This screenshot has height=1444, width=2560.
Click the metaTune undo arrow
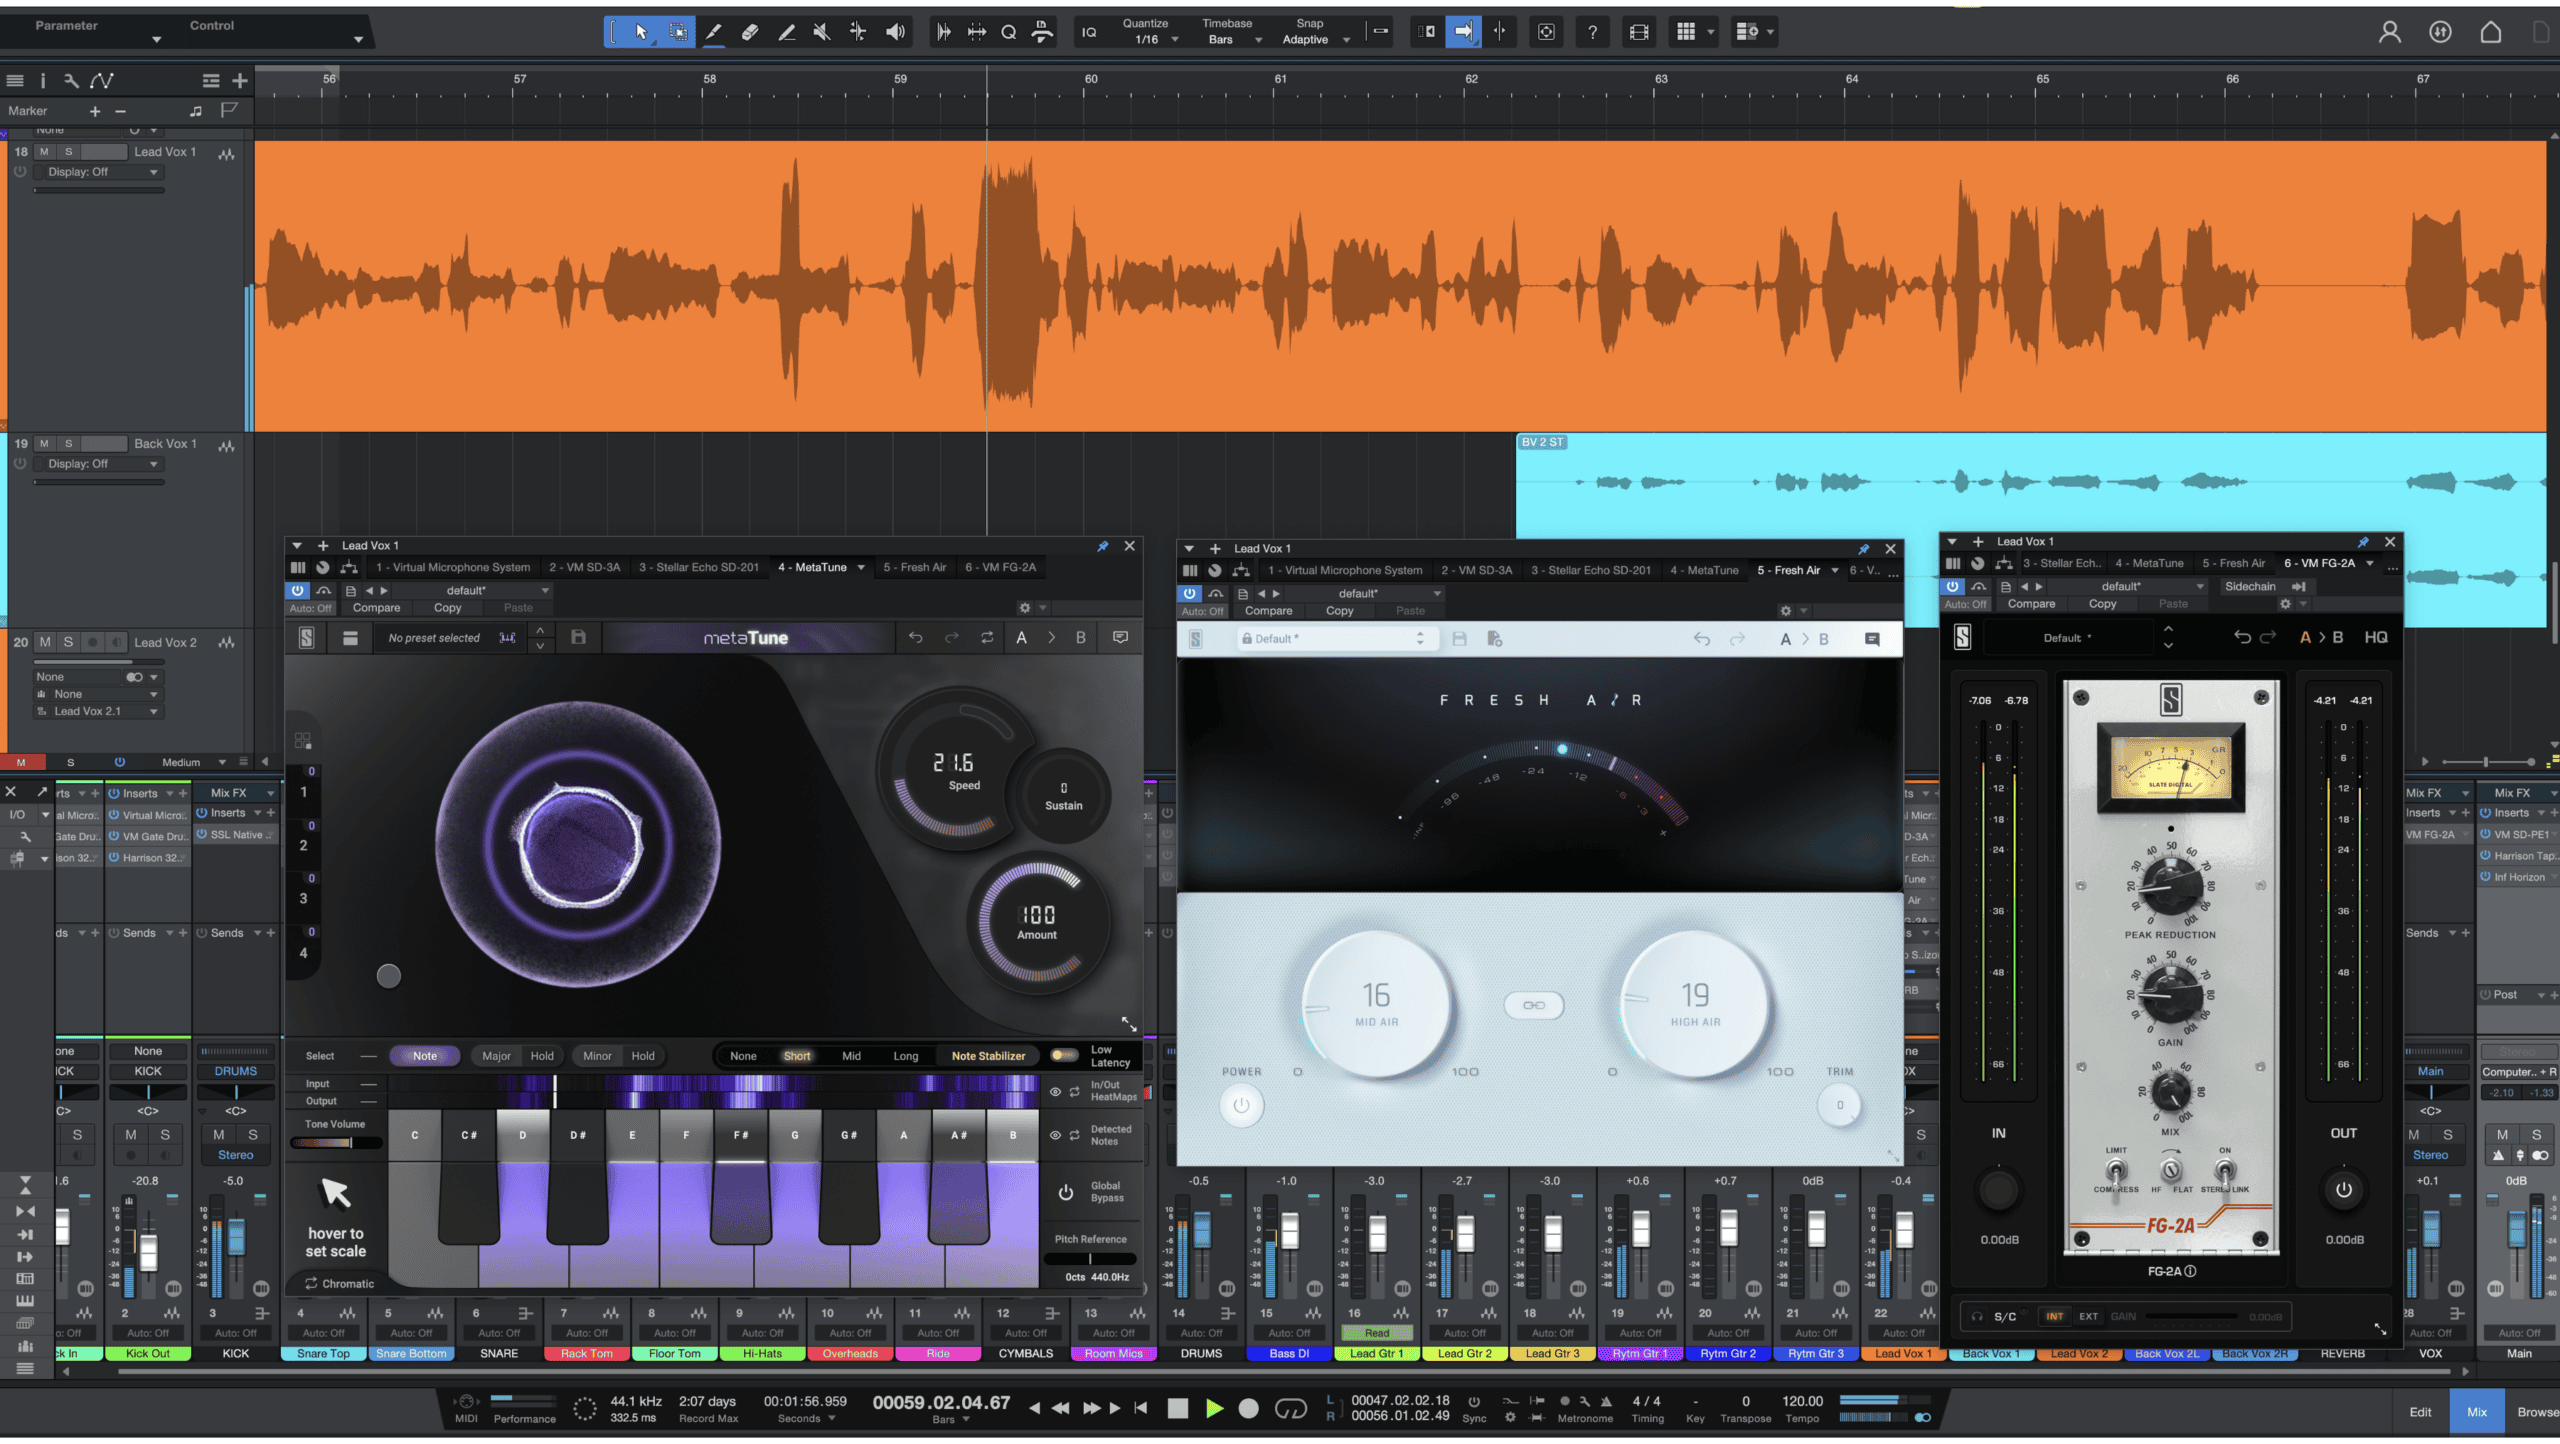[915, 637]
